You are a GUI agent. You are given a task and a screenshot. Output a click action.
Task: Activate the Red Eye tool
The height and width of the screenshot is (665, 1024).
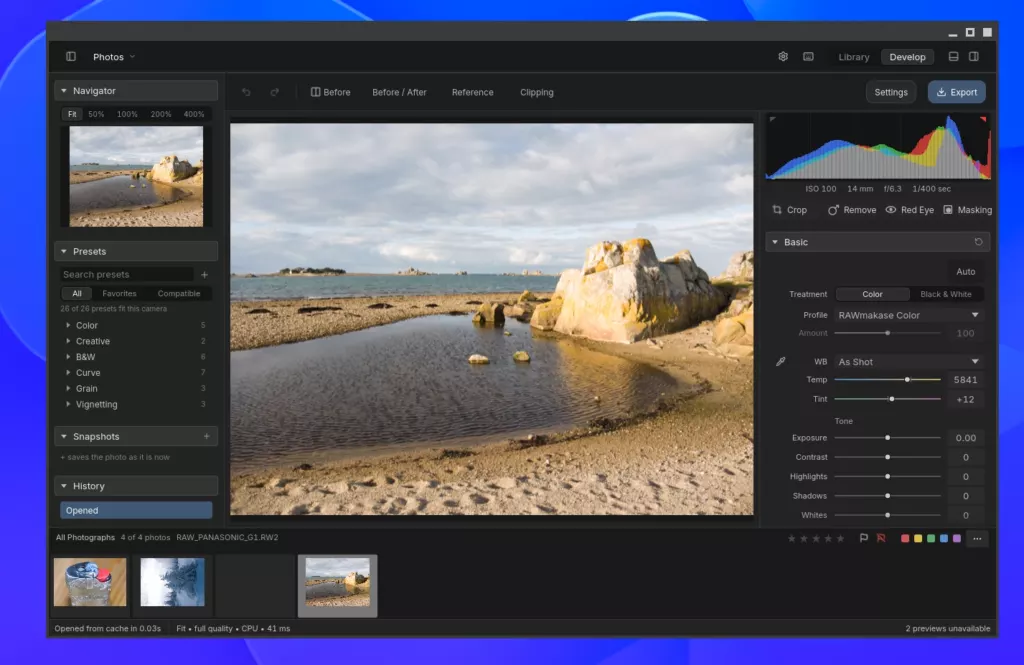910,210
